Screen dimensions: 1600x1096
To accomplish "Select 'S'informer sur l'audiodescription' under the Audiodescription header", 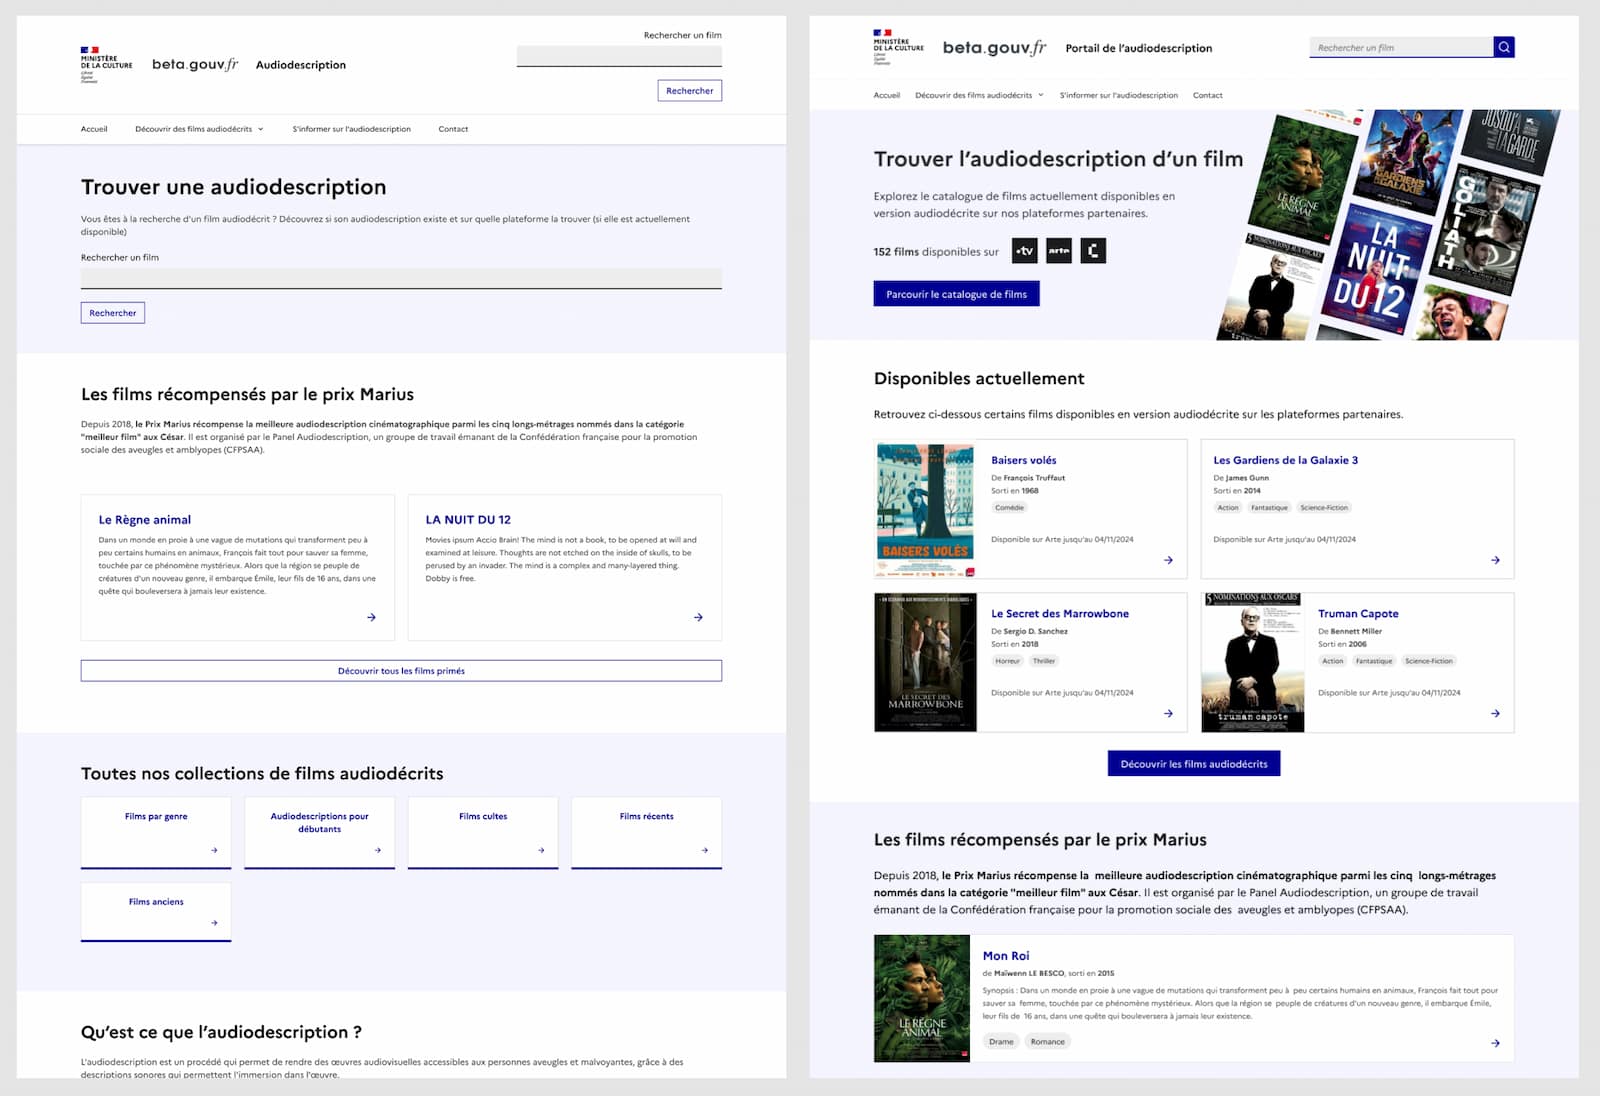I will [351, 129].
